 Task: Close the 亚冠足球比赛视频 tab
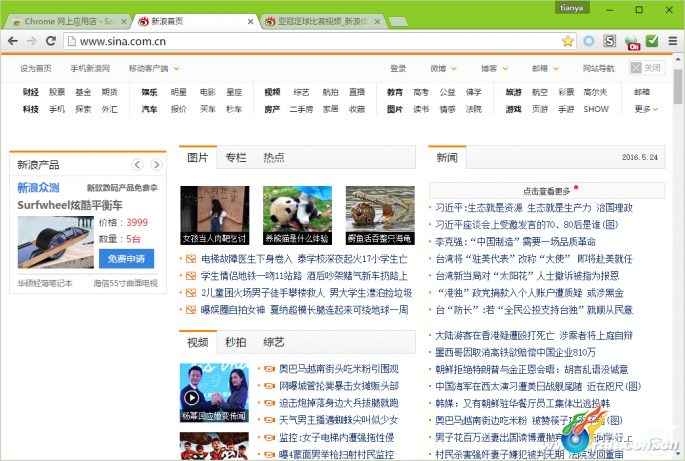tap(377, 21)
